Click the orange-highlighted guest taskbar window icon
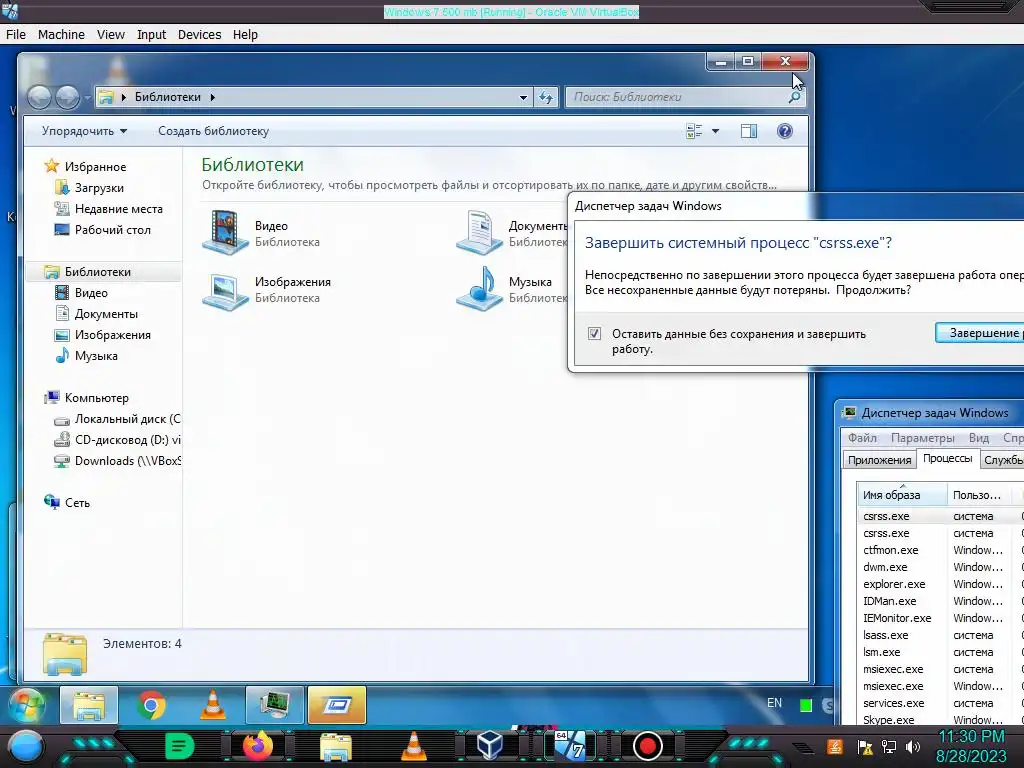This screenshot has width=1024, height=768. point(337,705)
